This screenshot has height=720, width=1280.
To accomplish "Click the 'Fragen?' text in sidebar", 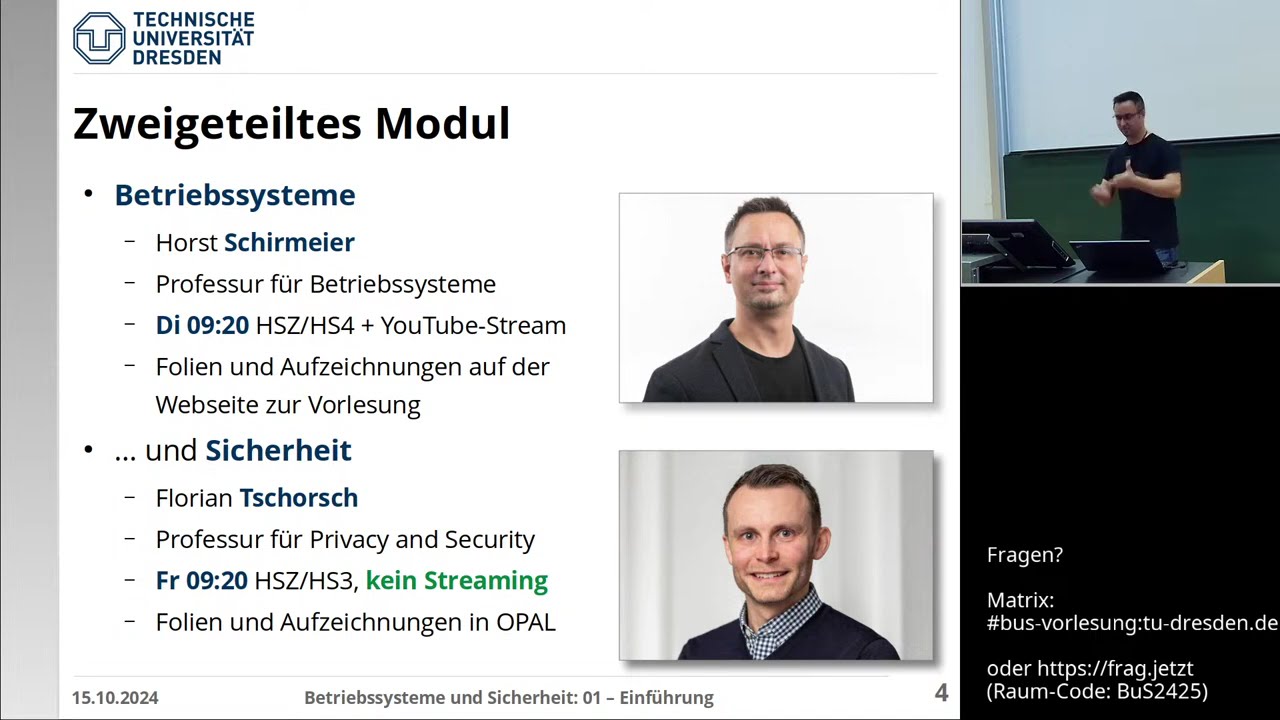I will (1025, 555).
